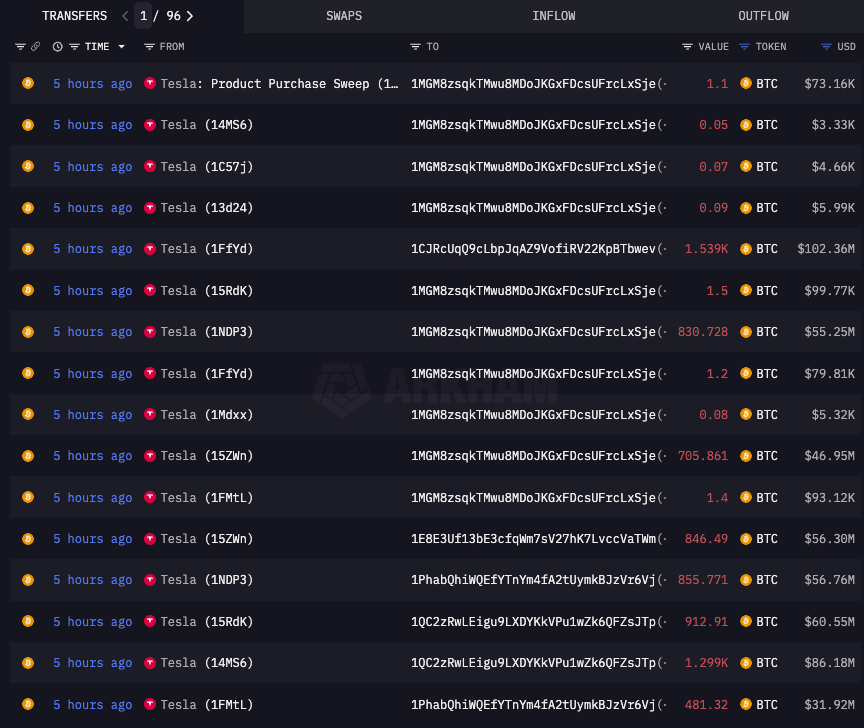
Task: Click Bitcoin chain icon in $73.16K row
Action: tap(28, 83)
